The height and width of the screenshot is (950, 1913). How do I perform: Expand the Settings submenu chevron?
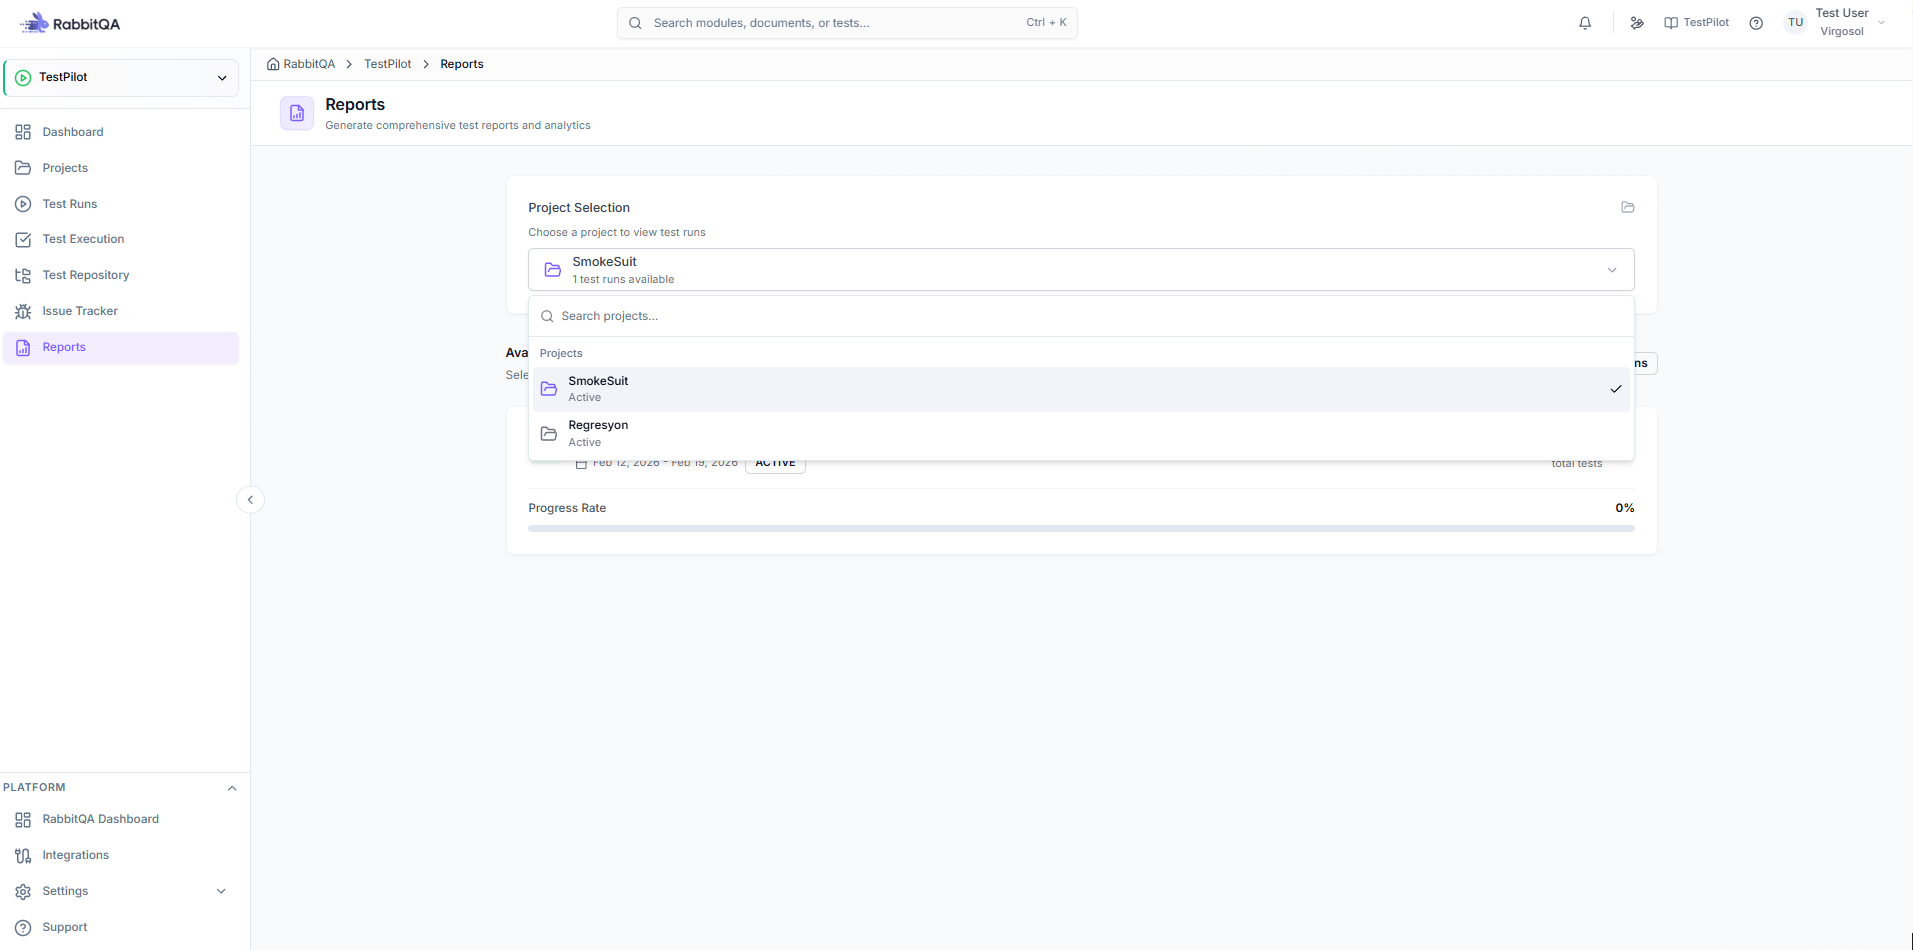pos(221,891)
